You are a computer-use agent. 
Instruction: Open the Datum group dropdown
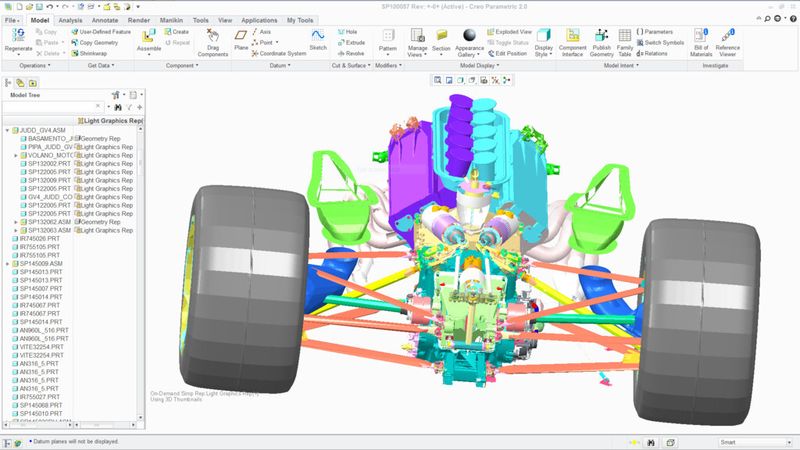(x=280, y=65)
